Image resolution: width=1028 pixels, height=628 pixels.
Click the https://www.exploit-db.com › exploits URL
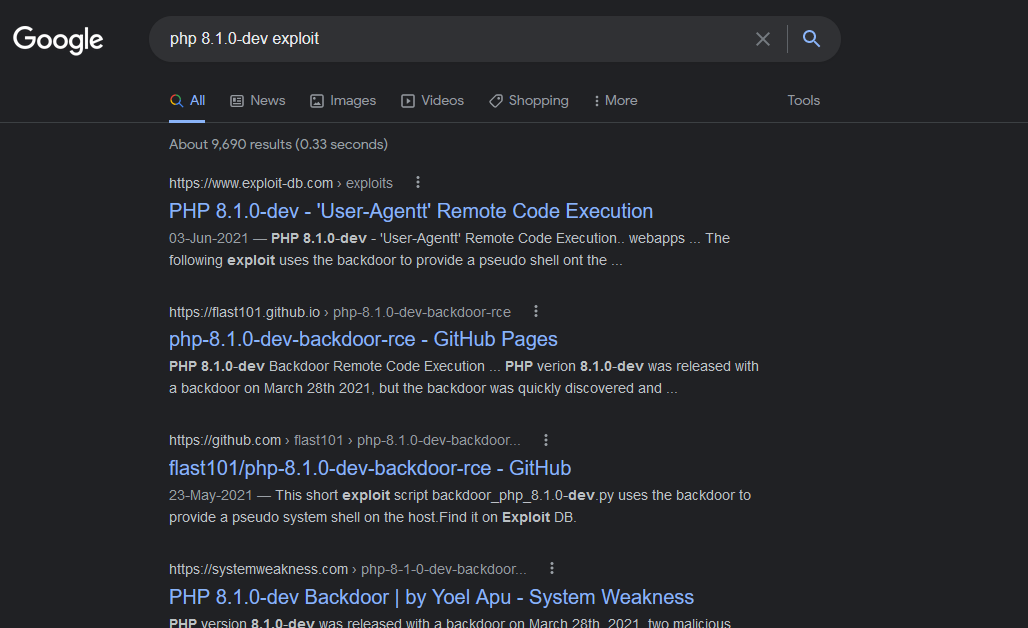(x=281, y=183)
